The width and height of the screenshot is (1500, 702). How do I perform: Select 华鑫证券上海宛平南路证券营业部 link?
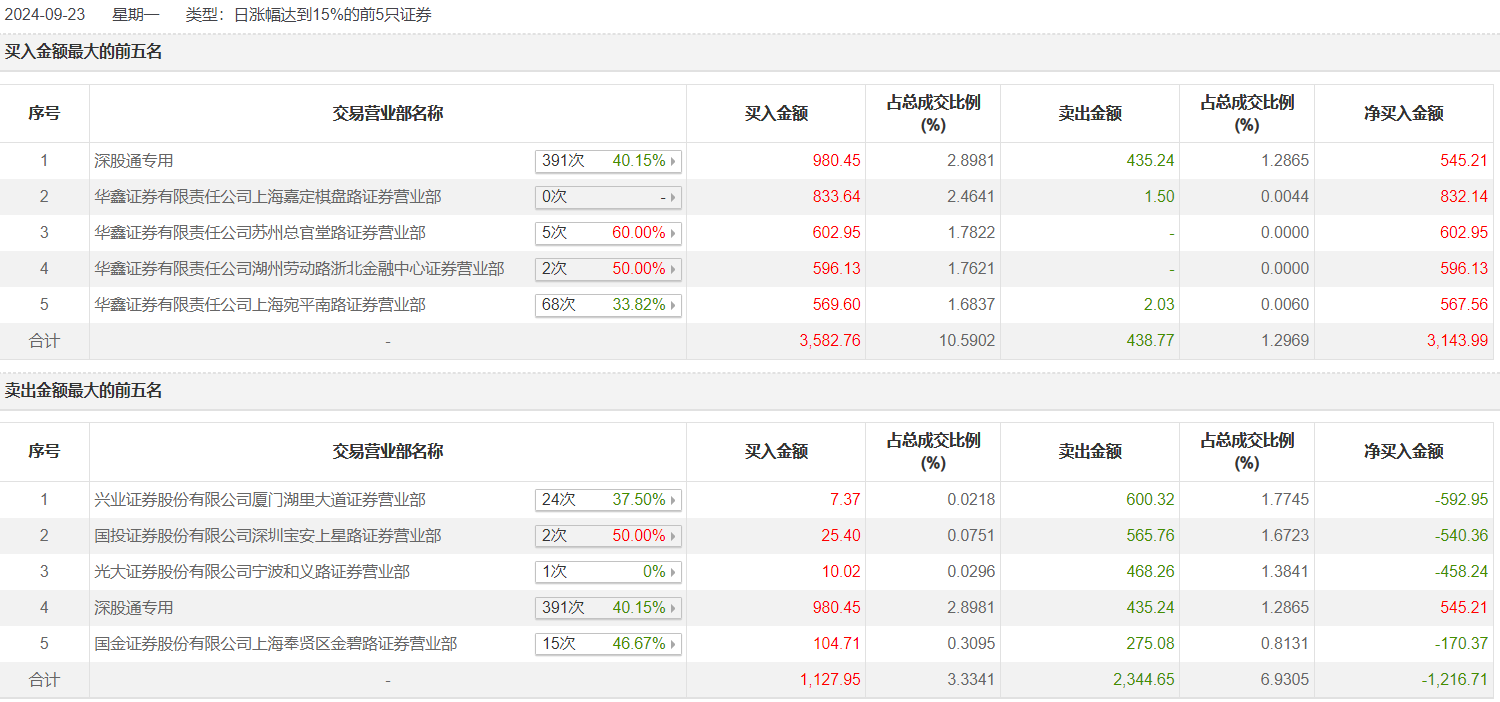point(259,305)
